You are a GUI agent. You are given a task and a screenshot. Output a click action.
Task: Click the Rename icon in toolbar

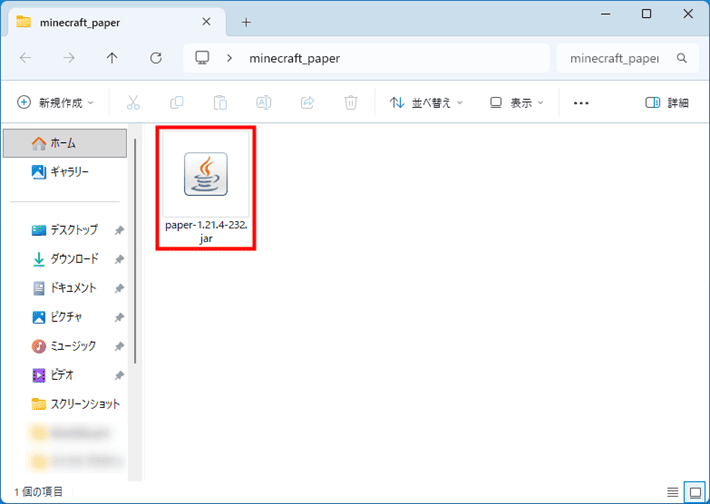[x=264, y=103]
